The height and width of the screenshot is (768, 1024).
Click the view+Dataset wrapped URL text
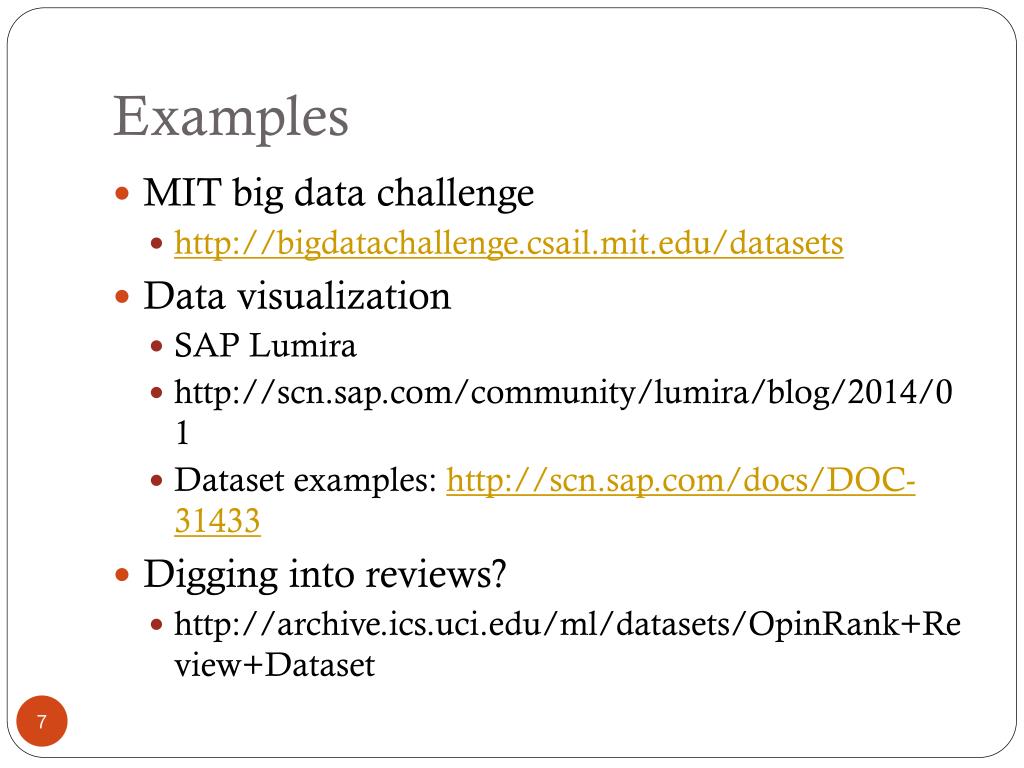tap(274, 665)
